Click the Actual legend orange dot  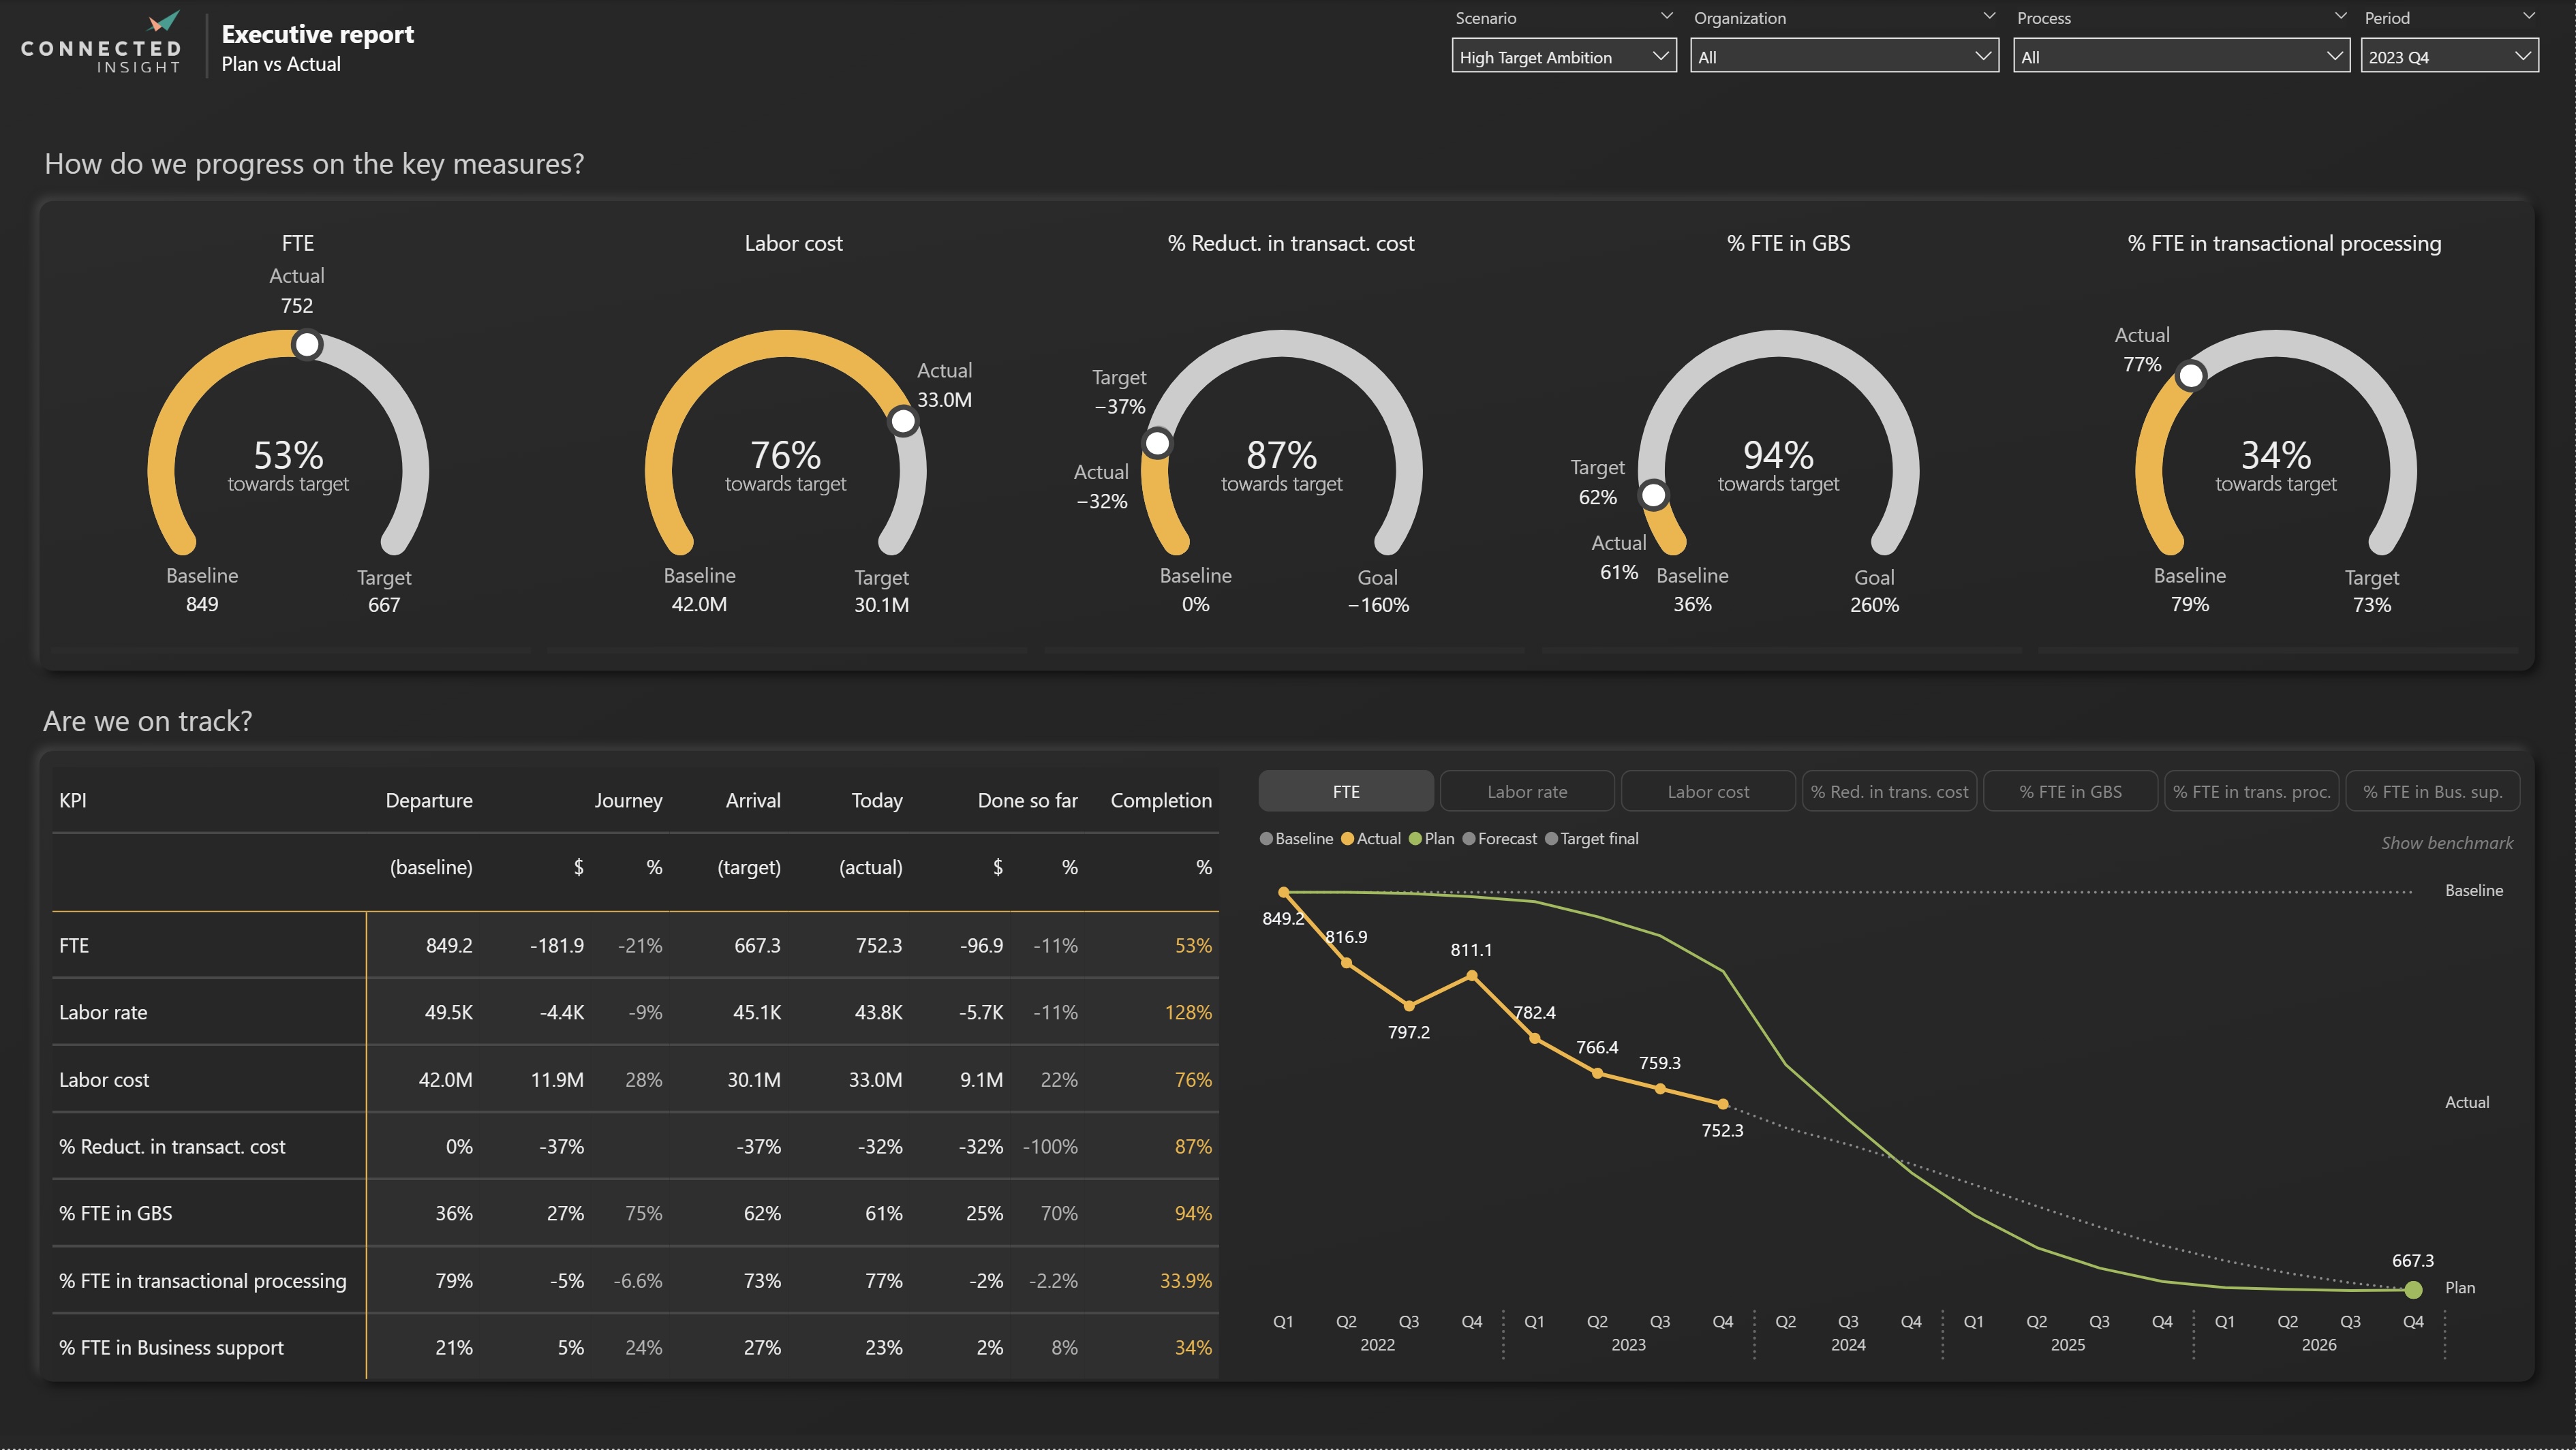[1348, 839]
